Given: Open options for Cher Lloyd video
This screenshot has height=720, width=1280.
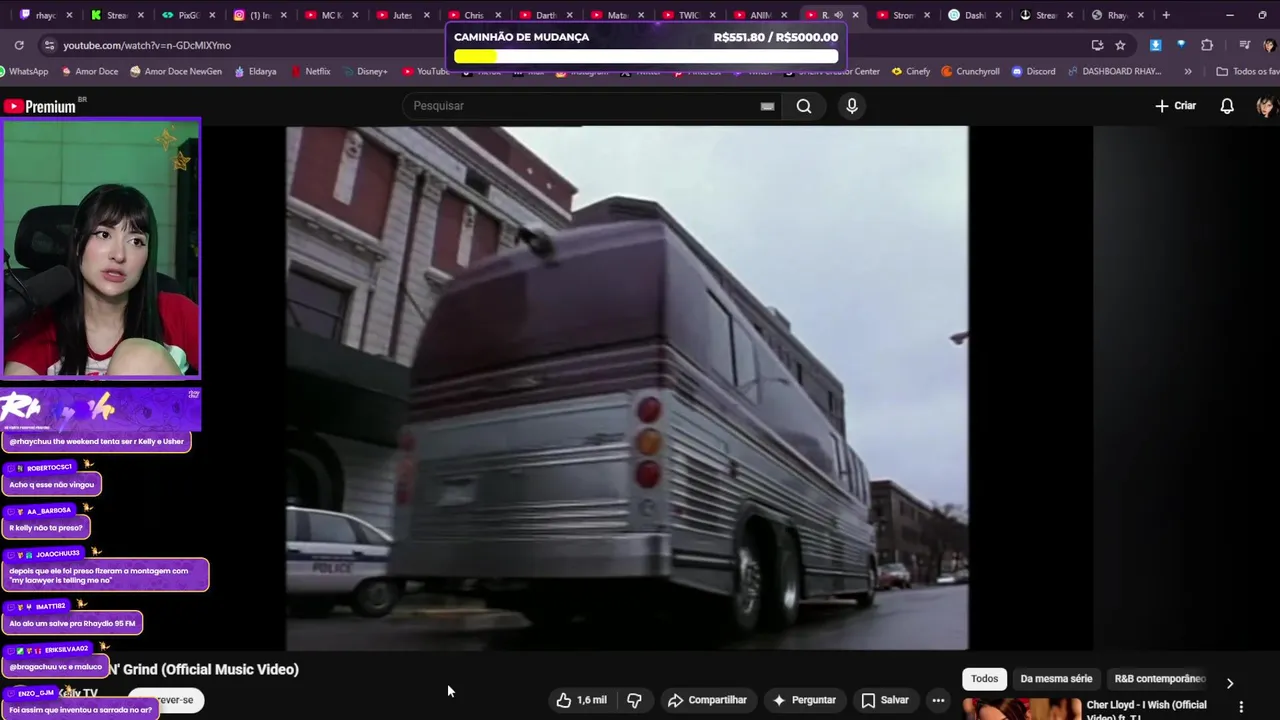Looking at the screenshot, I should point(1241,707).
